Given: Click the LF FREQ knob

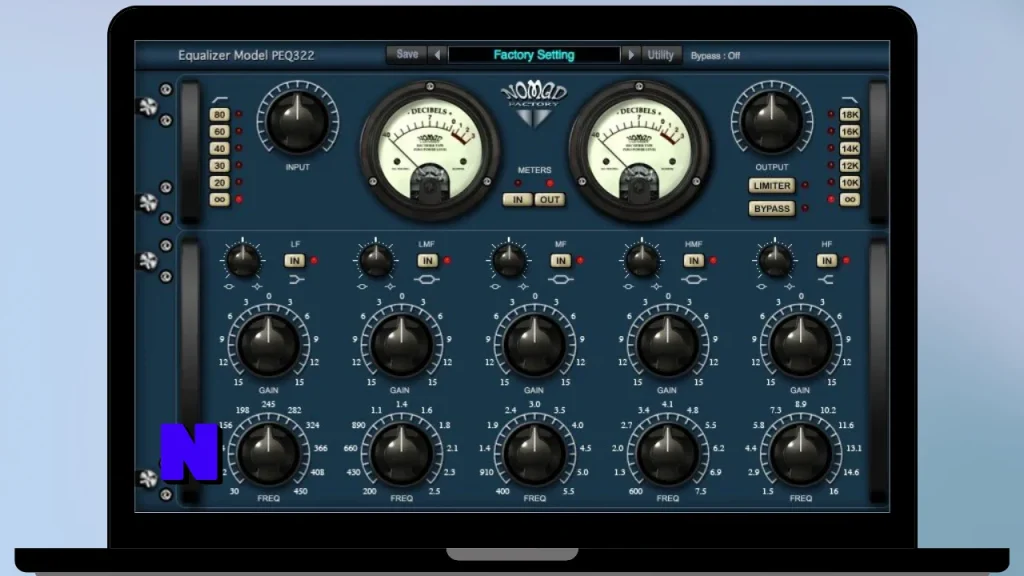Looking at the screenshot, I should click(268, 453).
